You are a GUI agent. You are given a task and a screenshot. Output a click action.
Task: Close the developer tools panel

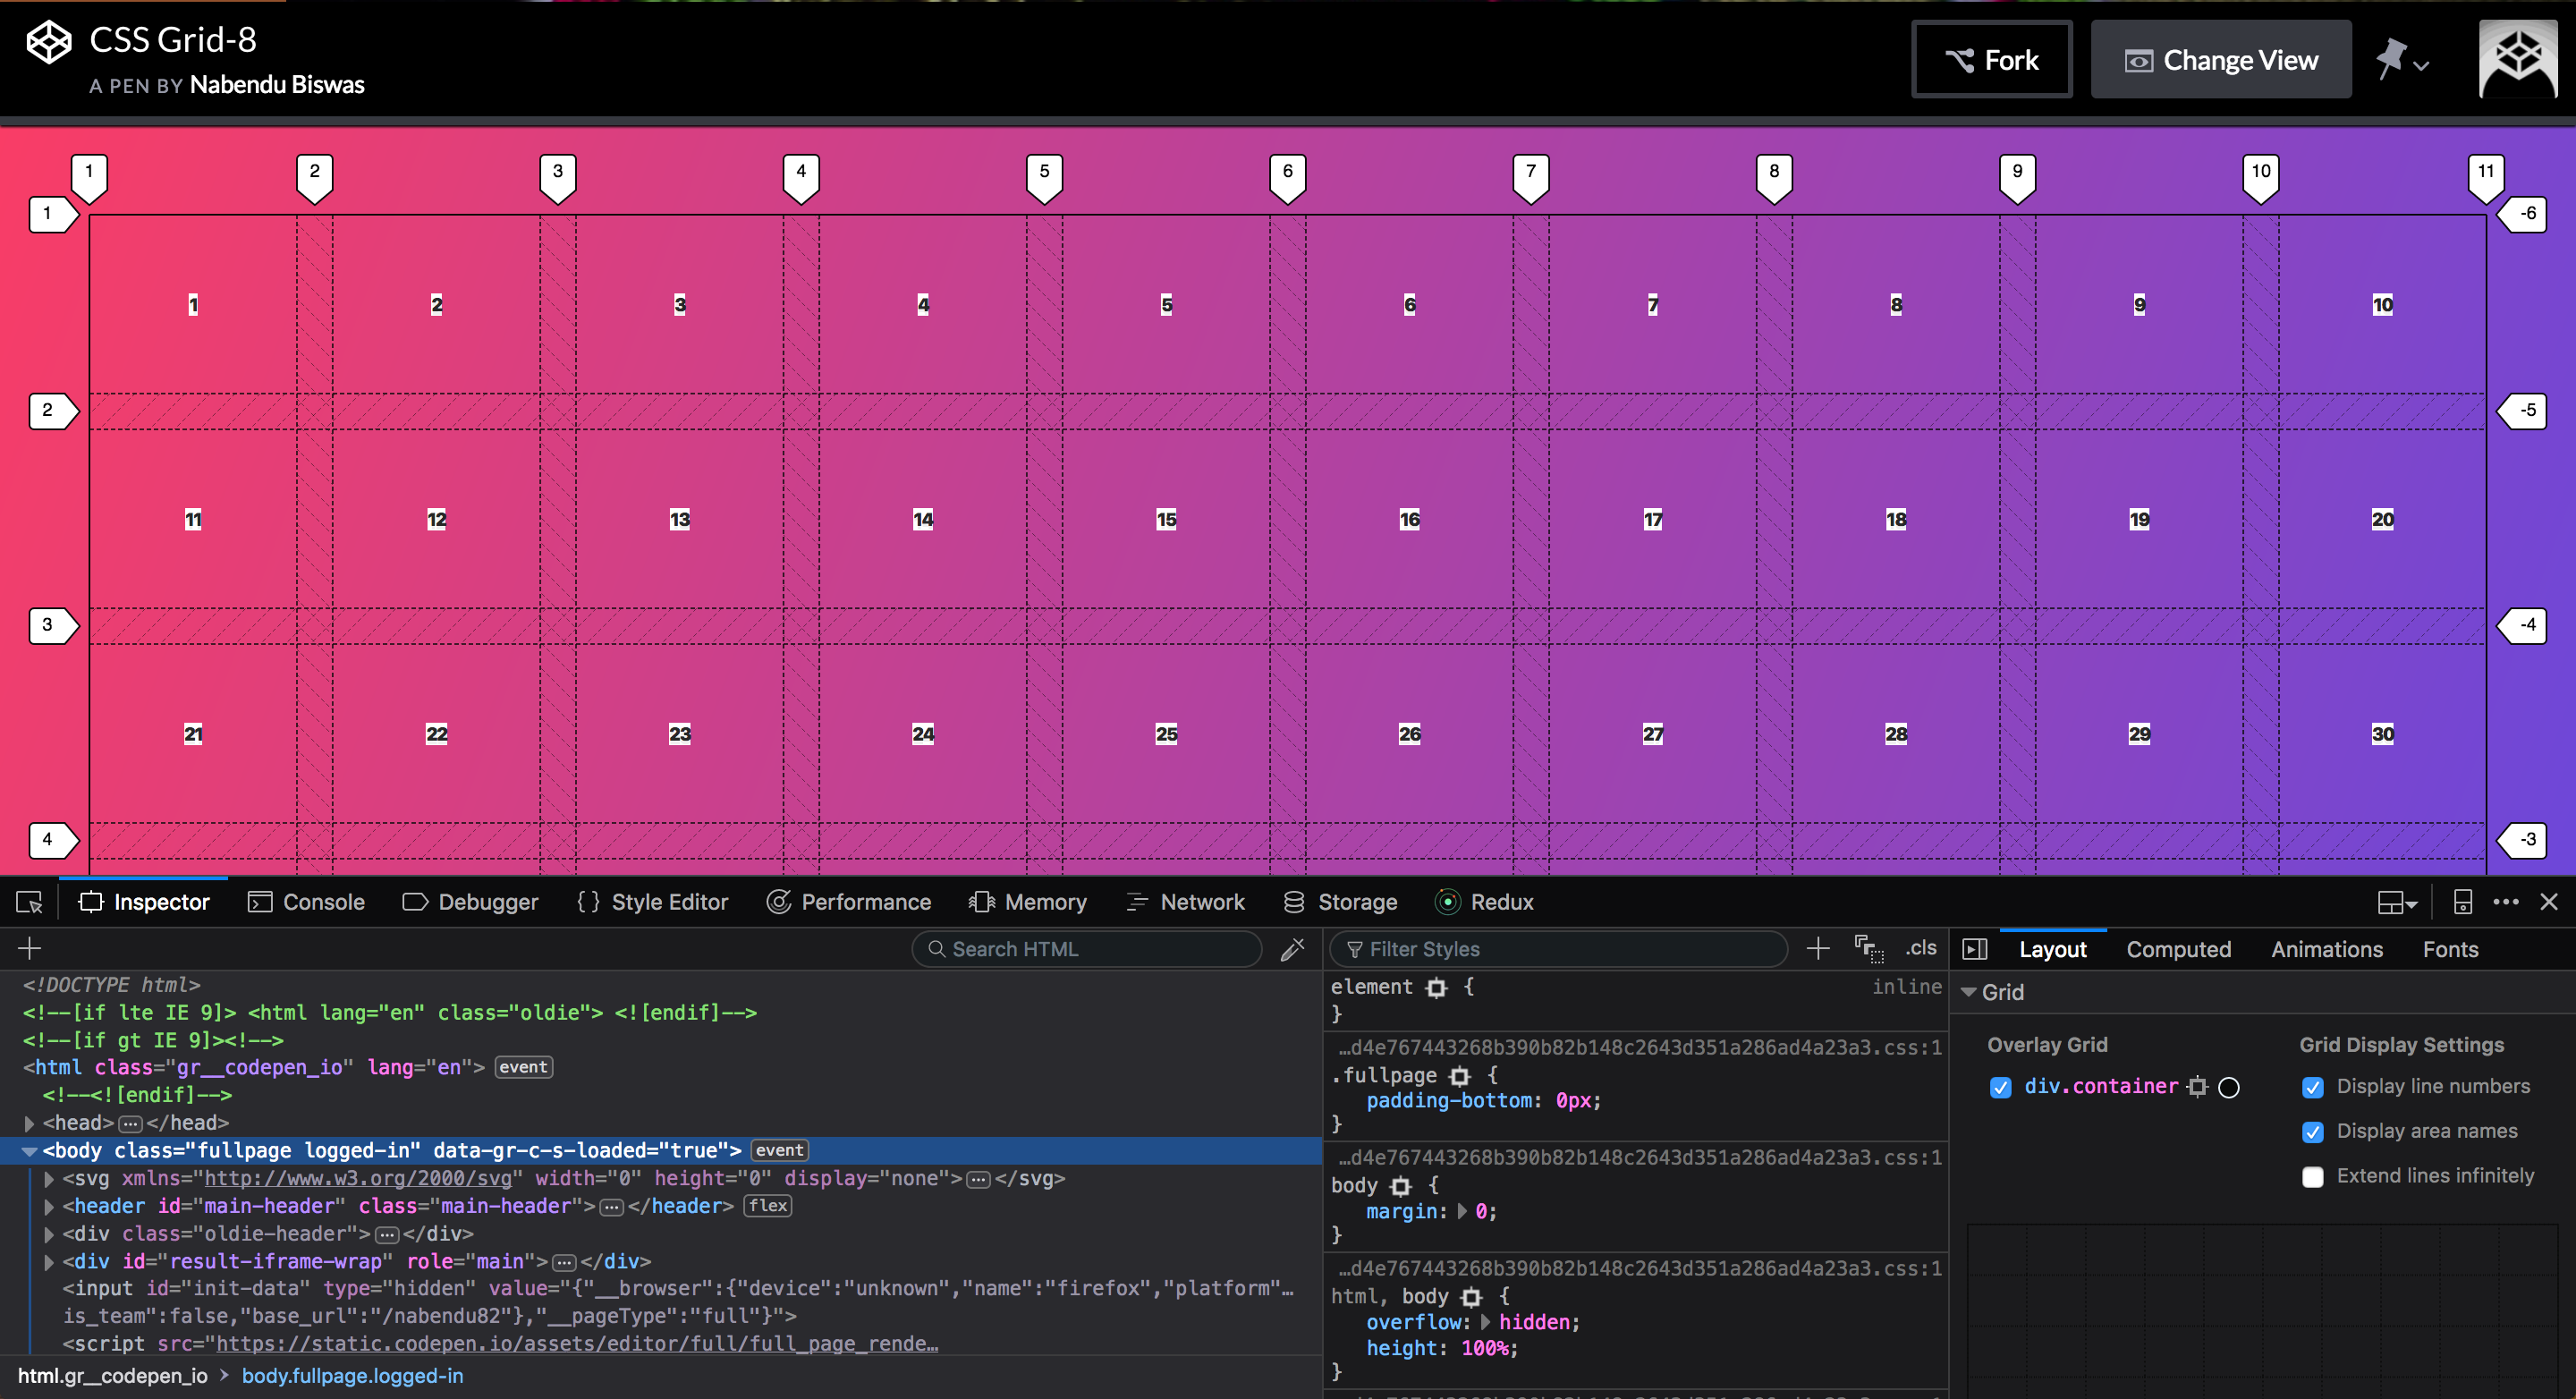click(2549, 902)
